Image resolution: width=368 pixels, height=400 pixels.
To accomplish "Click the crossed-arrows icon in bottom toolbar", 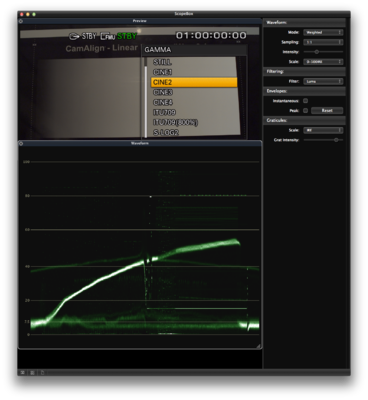I will click(22, 373).
